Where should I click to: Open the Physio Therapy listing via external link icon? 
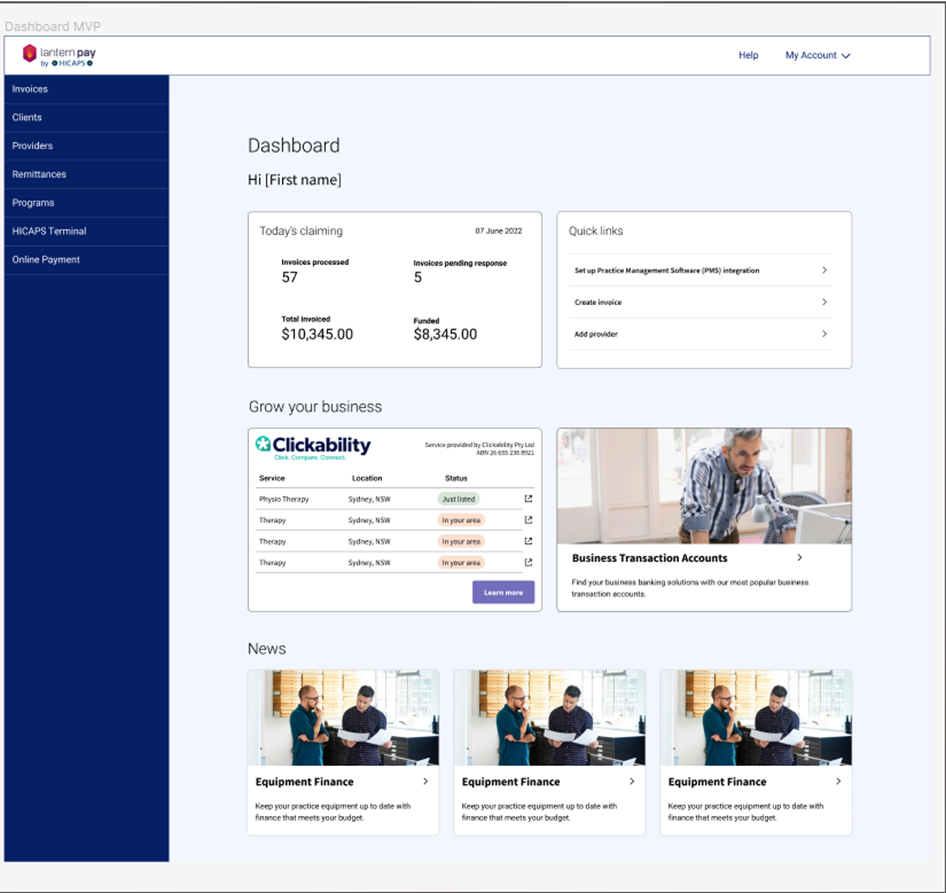click(527, 499)
